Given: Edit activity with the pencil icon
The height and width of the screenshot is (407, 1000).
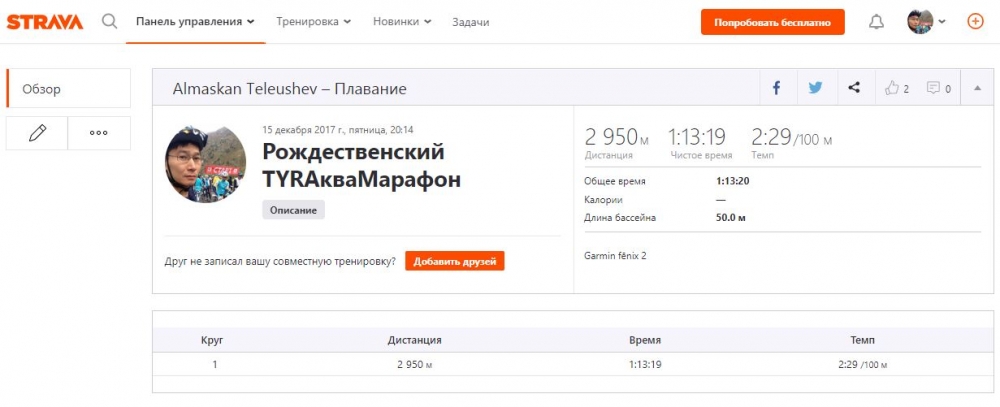Looking at the screenshot, I should pyautogui.click(x=37, y=133).
